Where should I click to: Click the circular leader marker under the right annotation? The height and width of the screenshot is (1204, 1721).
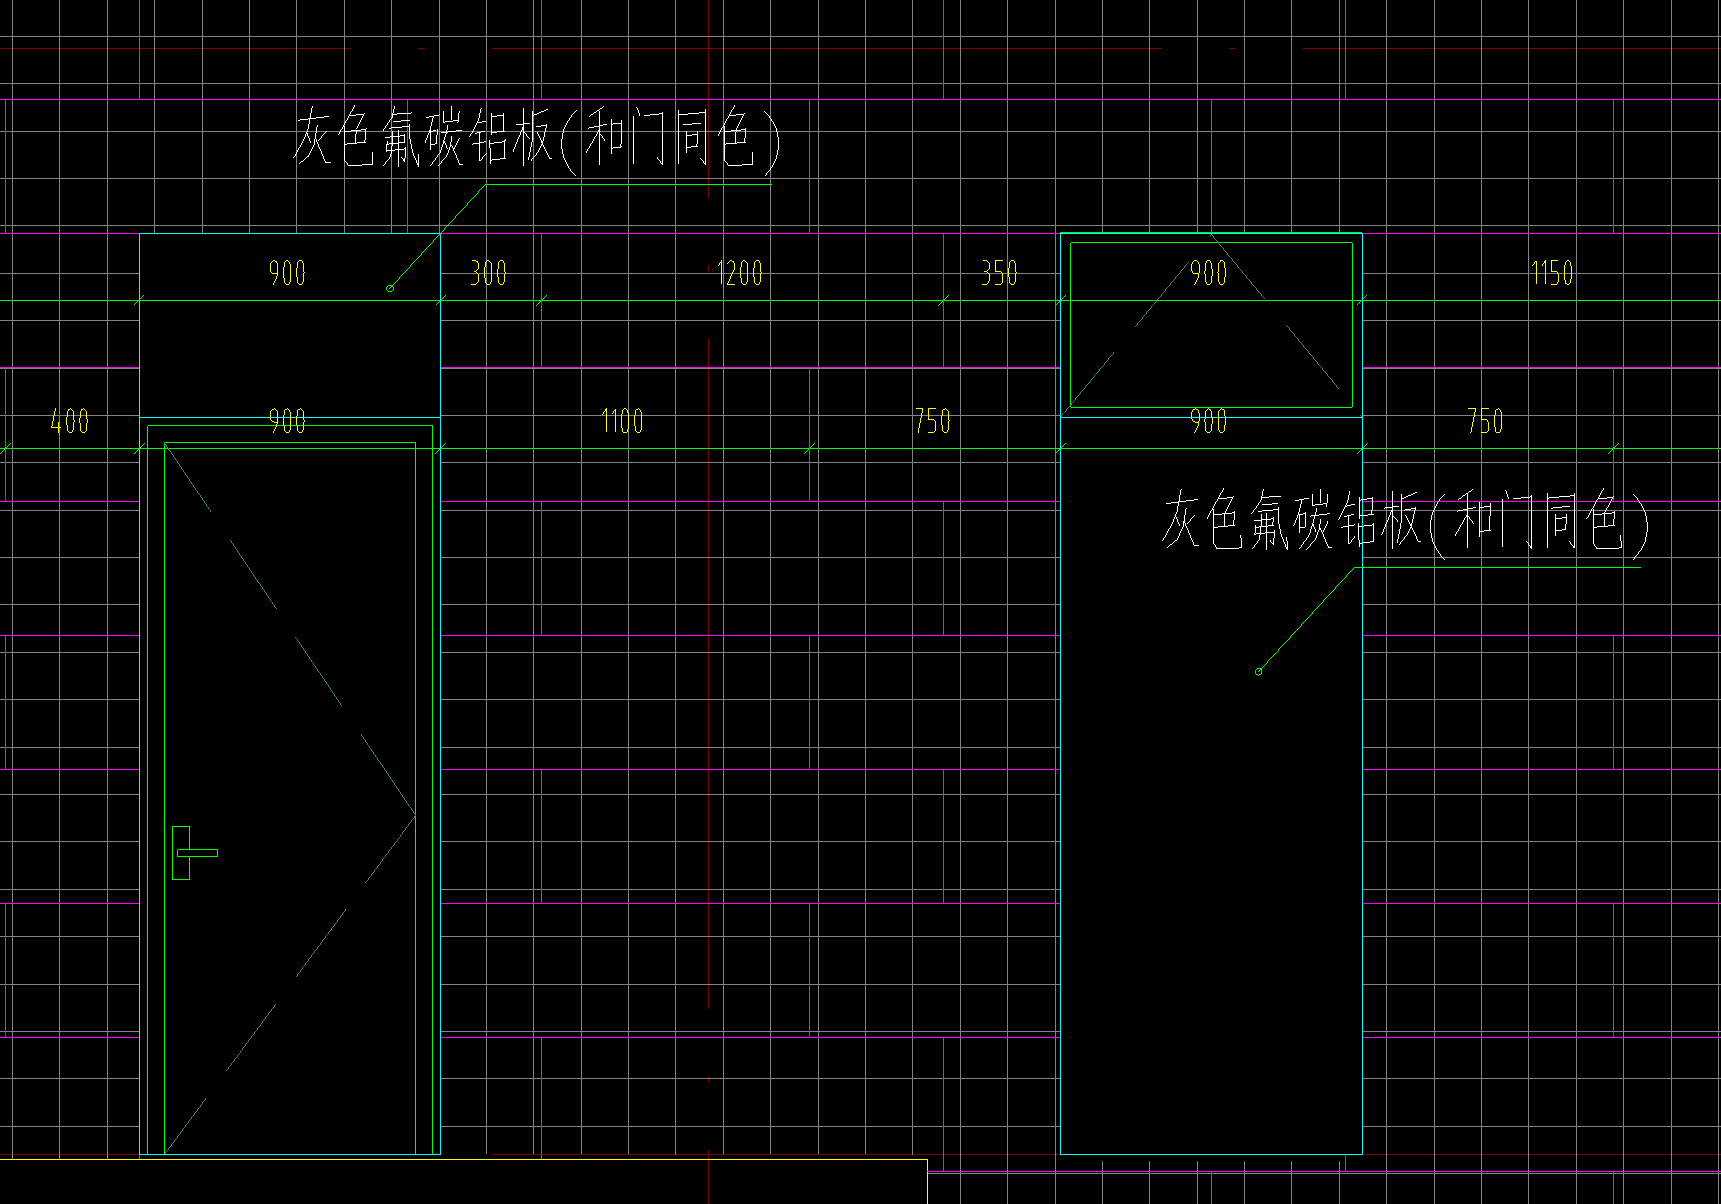(1259, 671)
